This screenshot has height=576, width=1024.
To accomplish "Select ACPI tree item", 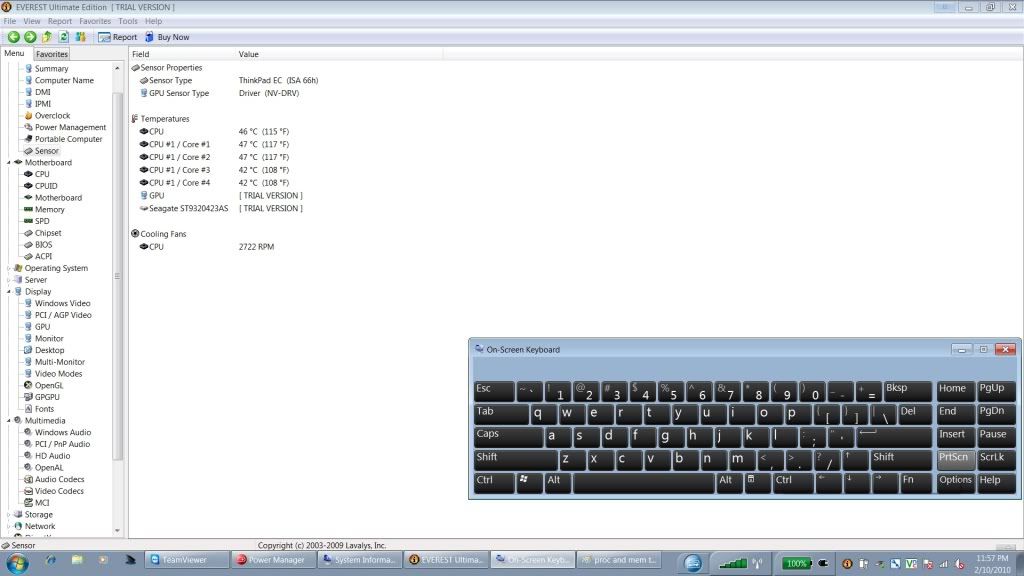I will tap(43, 257).
